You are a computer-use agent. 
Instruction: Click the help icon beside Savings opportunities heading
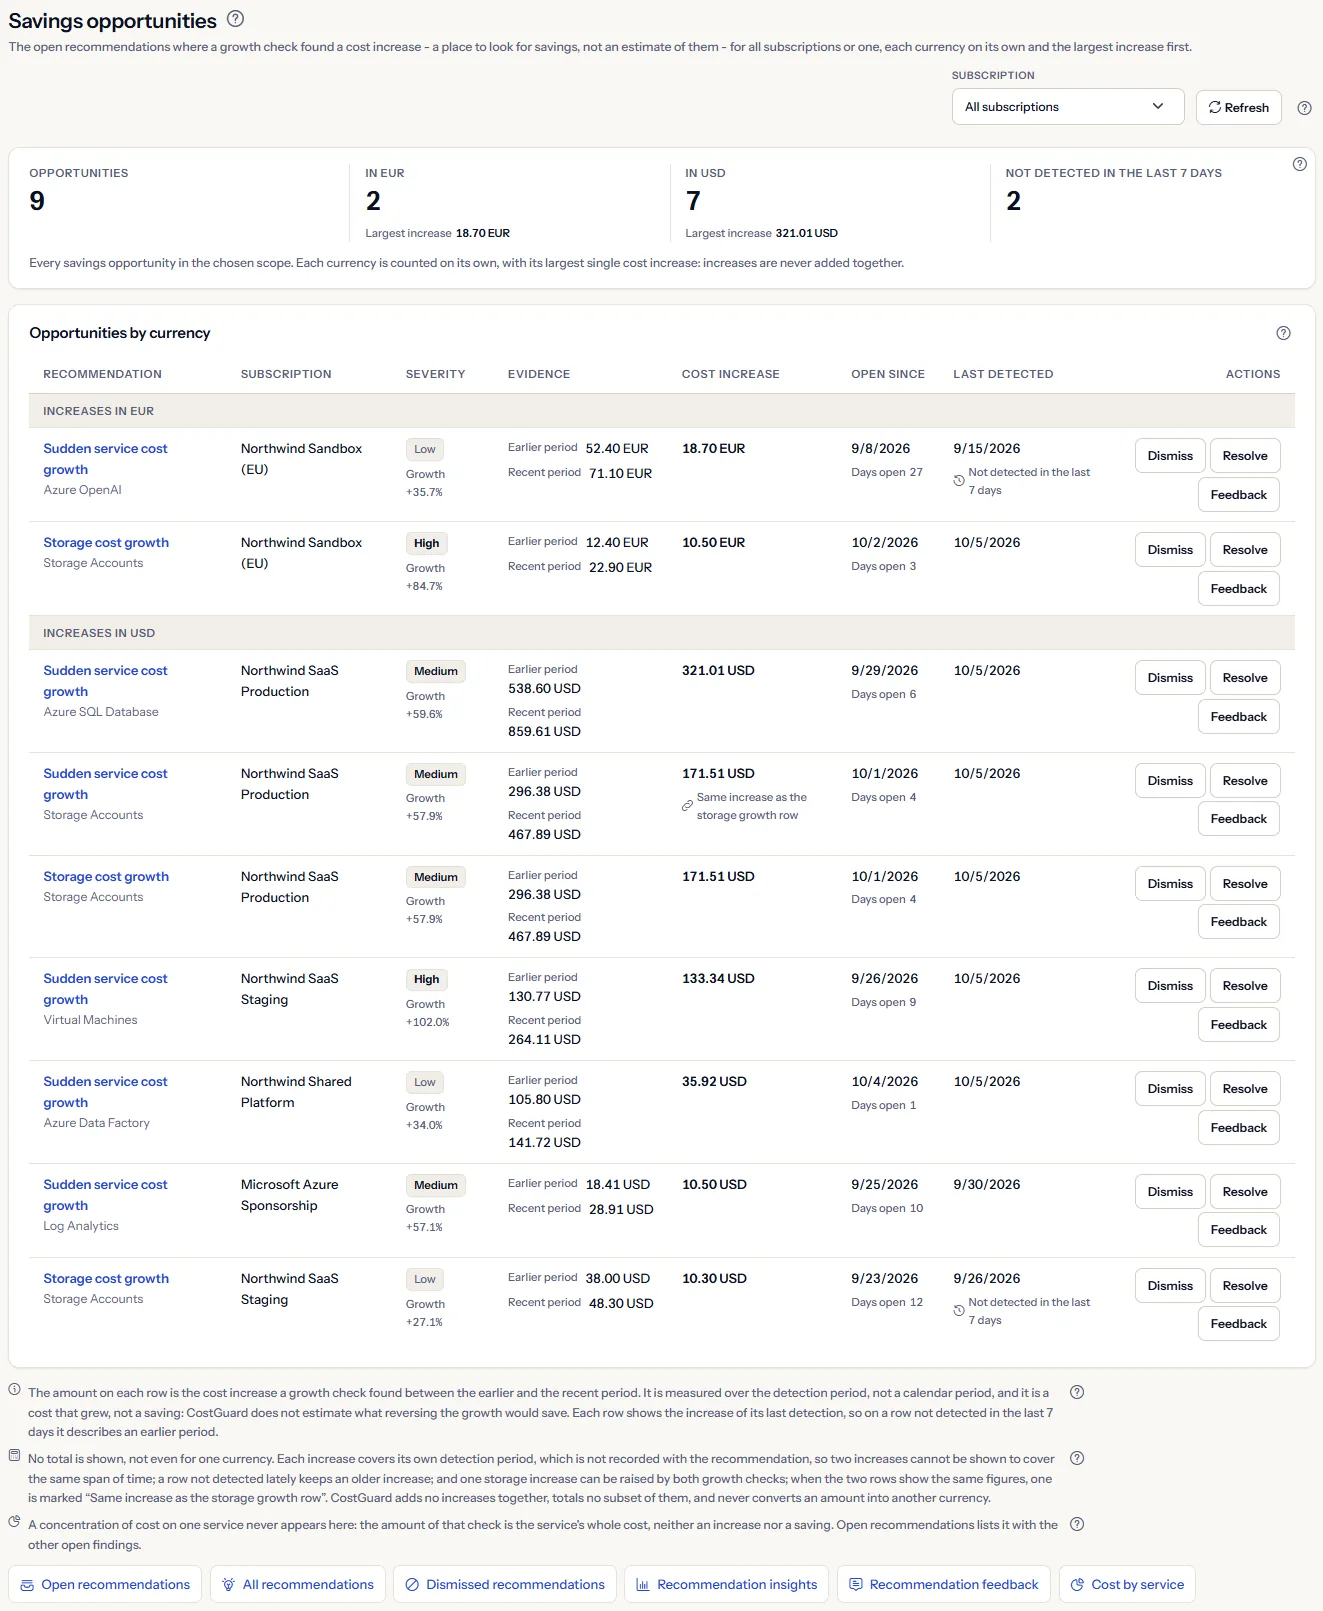(x=235, y=18)
